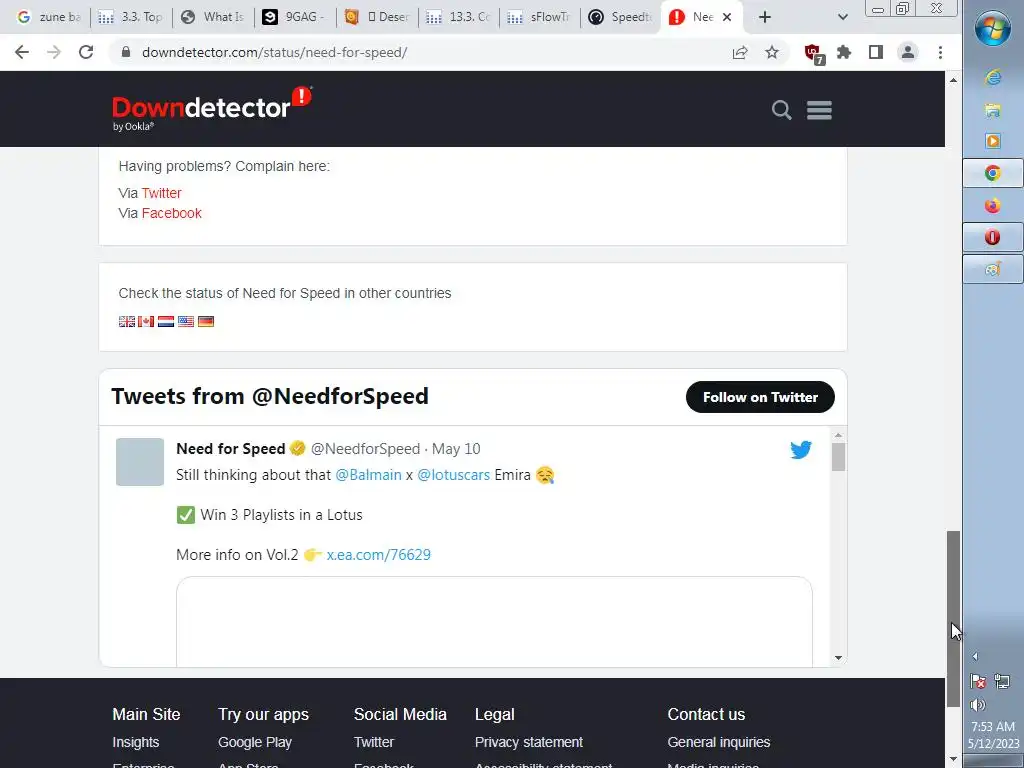
Task: Click tweet widget scroll down arrow
Action: point(839,658)
